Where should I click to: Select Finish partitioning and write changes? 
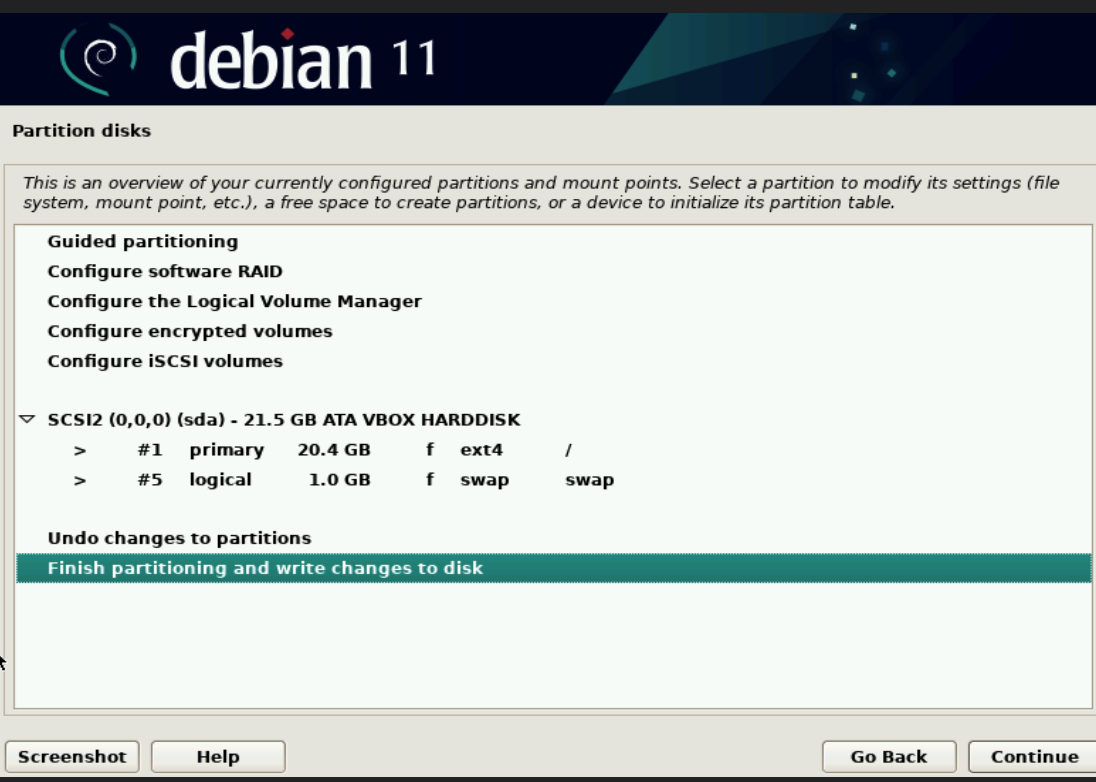click(265, 568)
